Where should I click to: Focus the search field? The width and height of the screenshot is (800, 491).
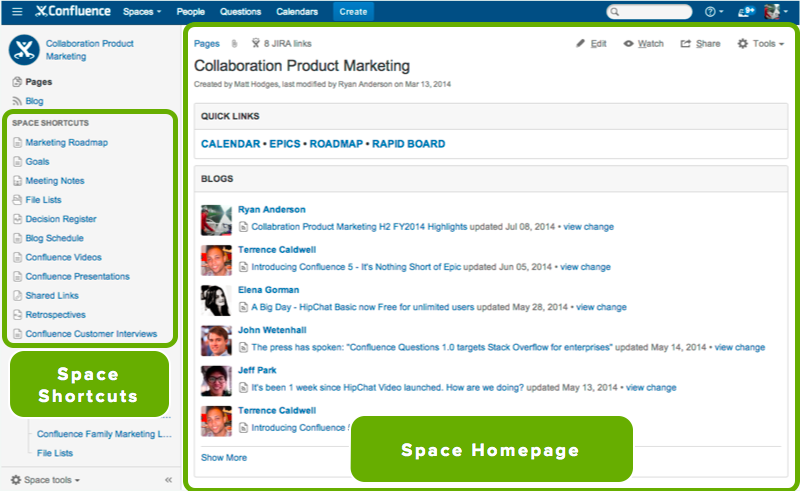click(649, 12)
